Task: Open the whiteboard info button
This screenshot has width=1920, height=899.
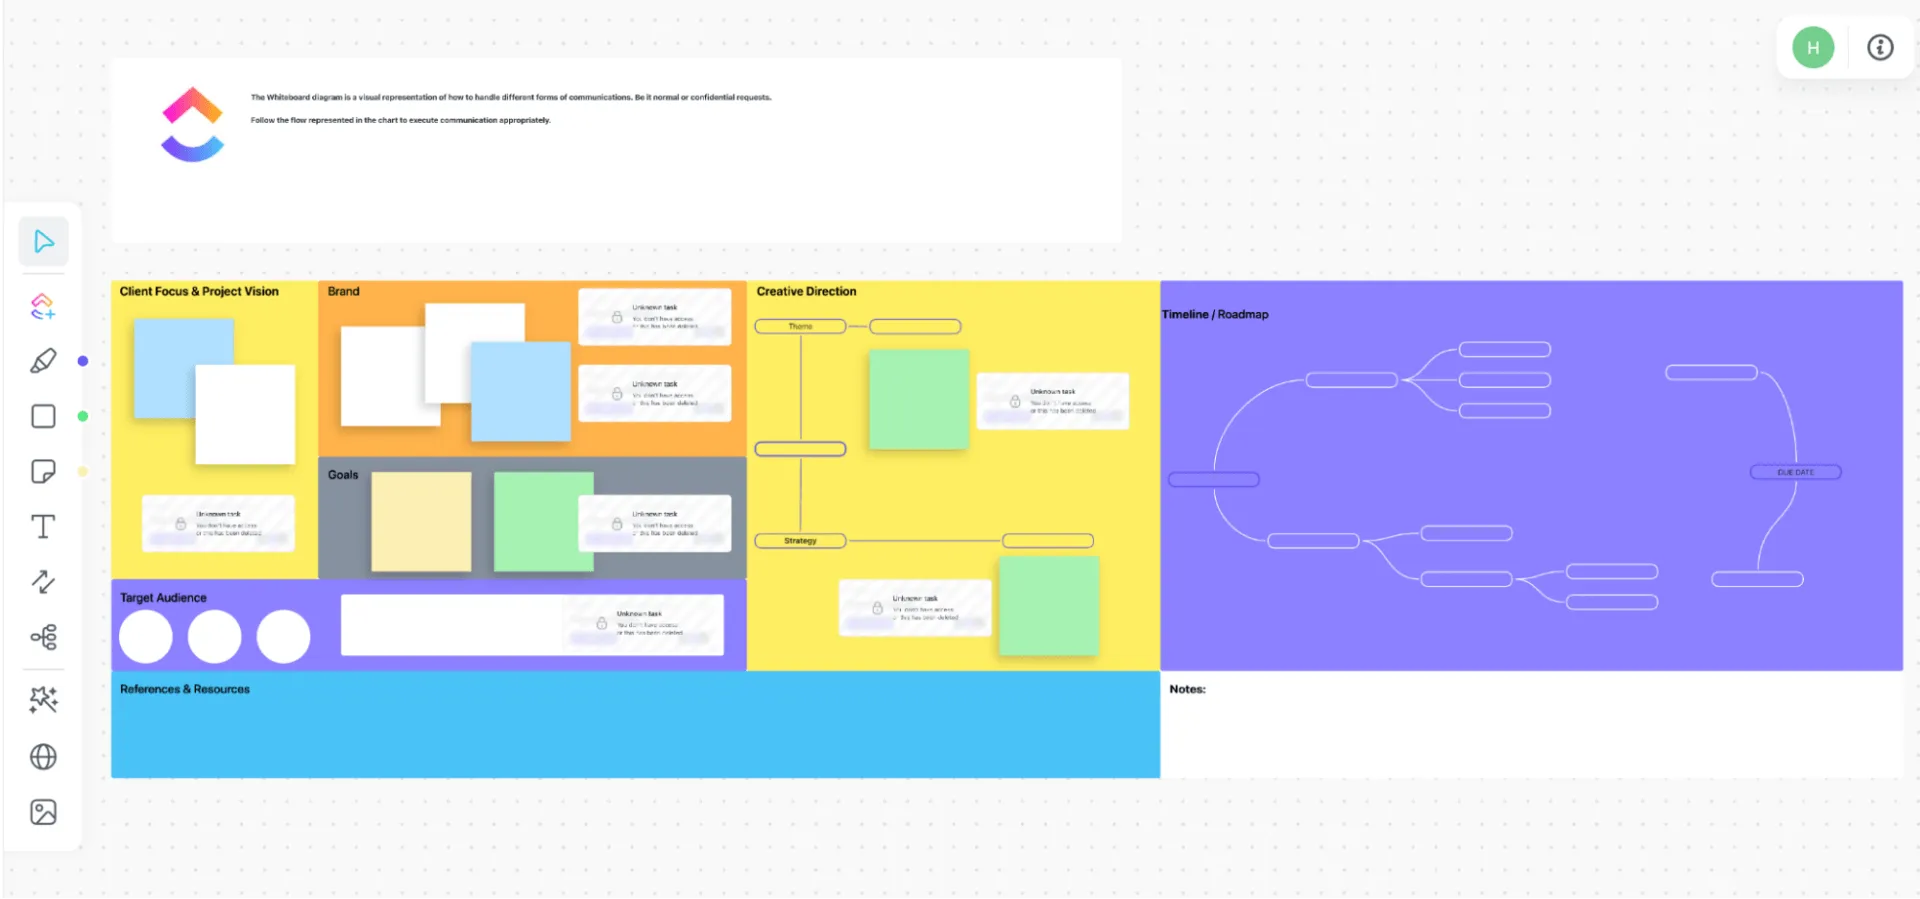Action: click(1880, 47)
